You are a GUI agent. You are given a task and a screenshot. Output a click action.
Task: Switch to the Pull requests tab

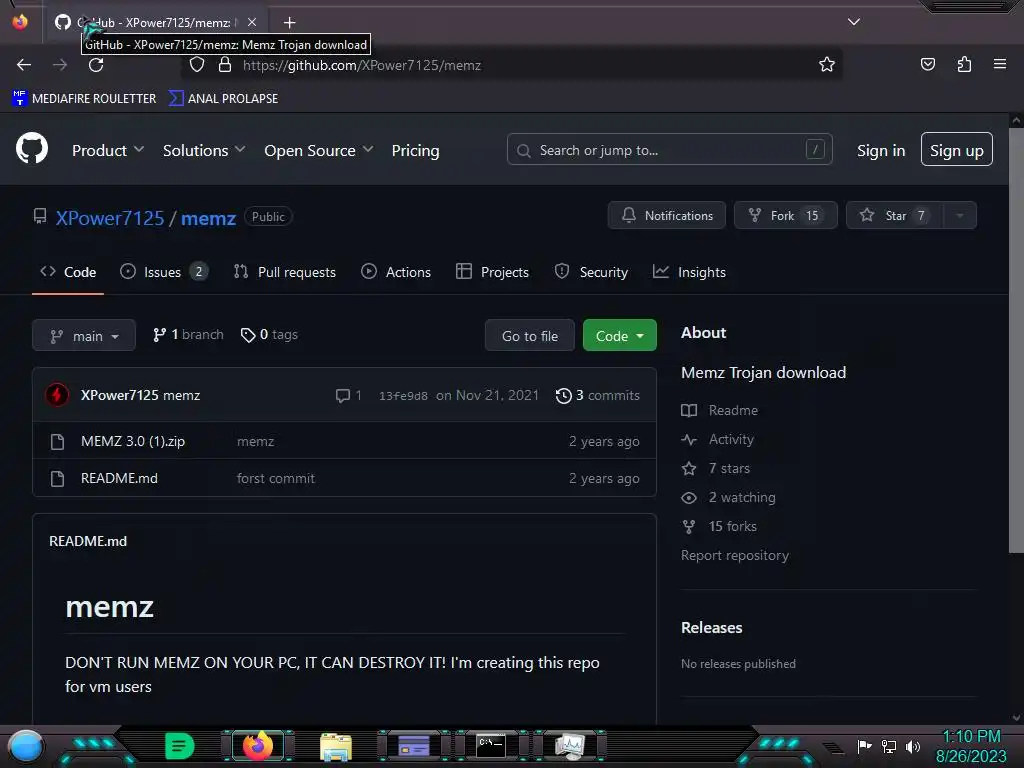point(285,272)
